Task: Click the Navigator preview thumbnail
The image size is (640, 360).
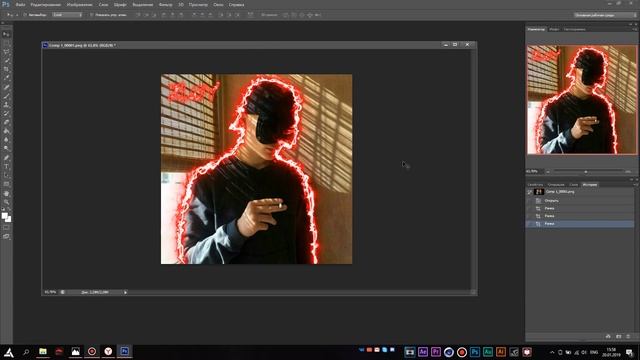Action: pos(582,100)
